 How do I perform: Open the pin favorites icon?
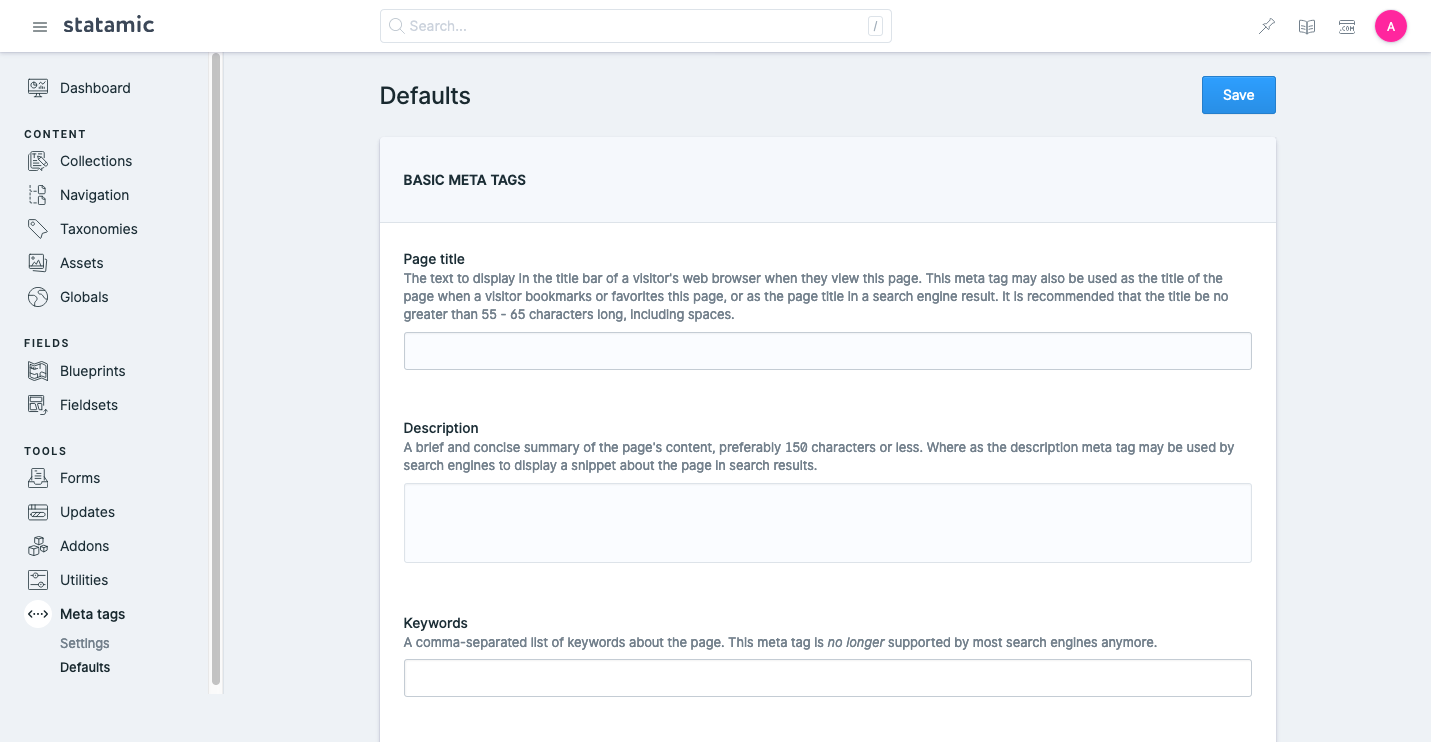point(1267,27)
